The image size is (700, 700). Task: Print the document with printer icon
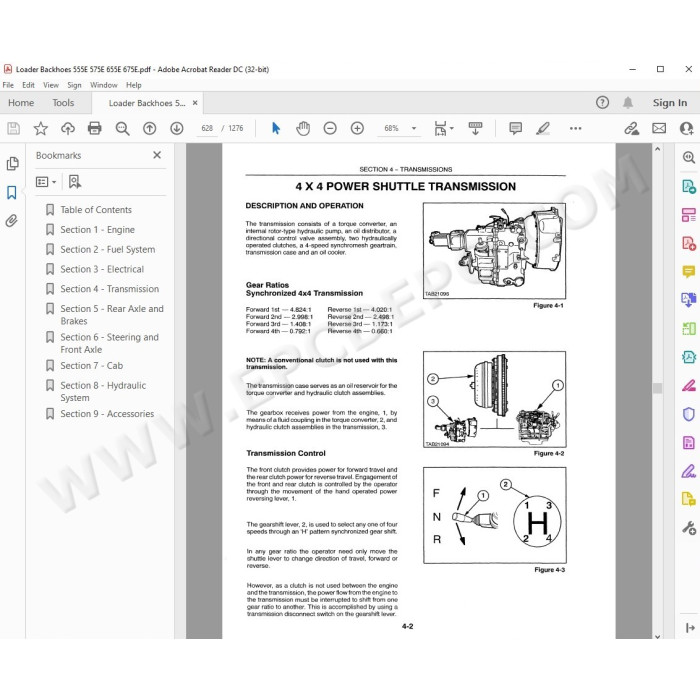(x=95, y=129)
